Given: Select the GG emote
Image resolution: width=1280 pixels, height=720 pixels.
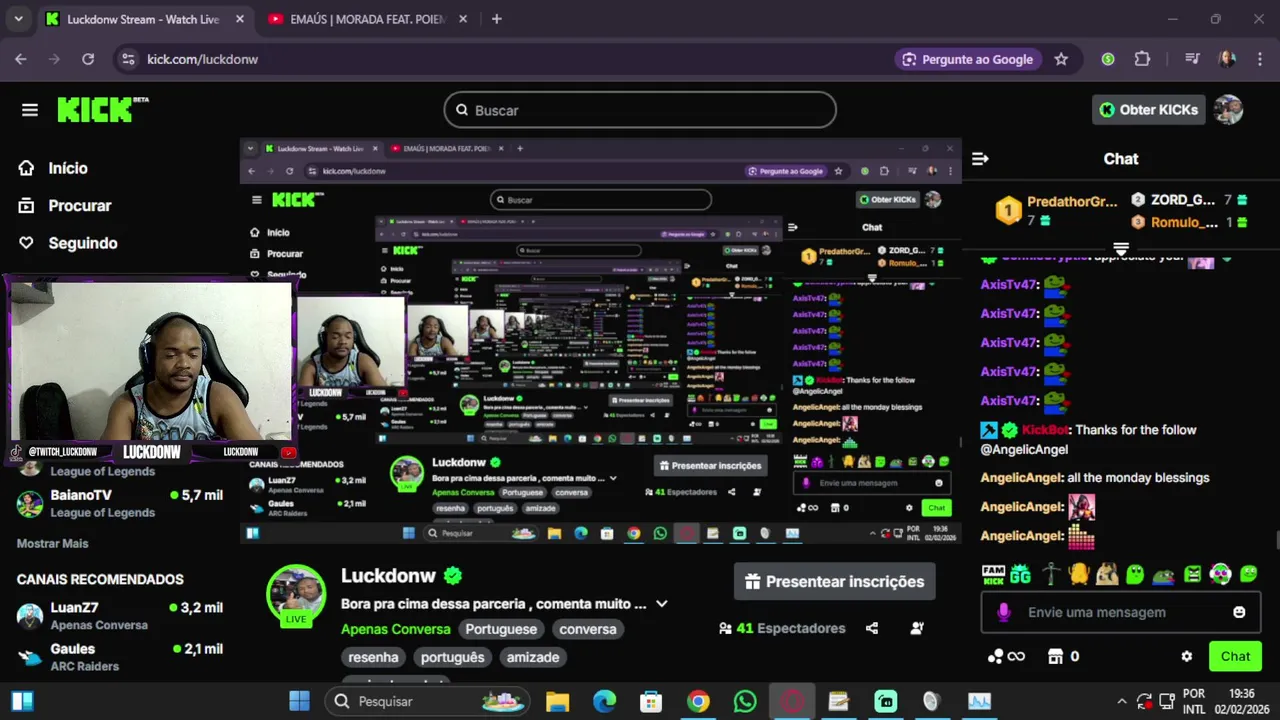Looking at the screenshot, I should pos(1020,574).
